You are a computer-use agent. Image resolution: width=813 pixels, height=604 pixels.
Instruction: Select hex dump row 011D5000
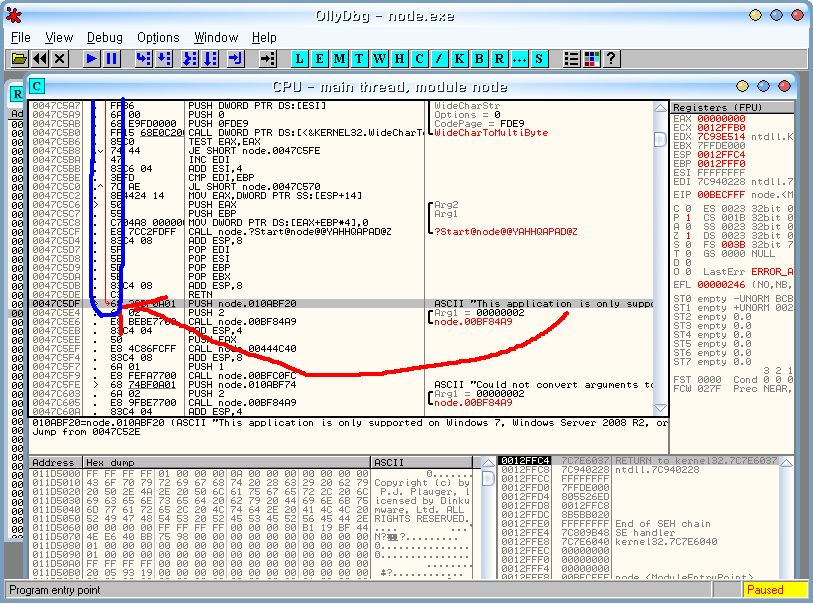pyautogui.click(x=251, y=474)
